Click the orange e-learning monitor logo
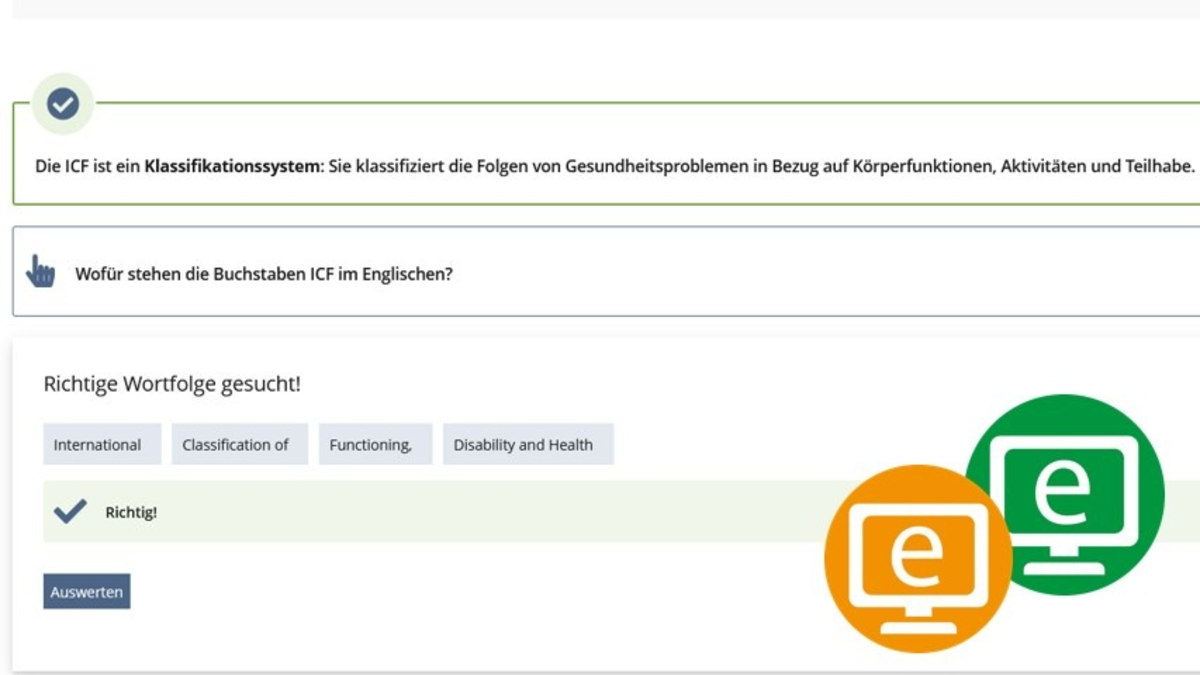The height and width of the screenshot is (675, 1200). 916,557
